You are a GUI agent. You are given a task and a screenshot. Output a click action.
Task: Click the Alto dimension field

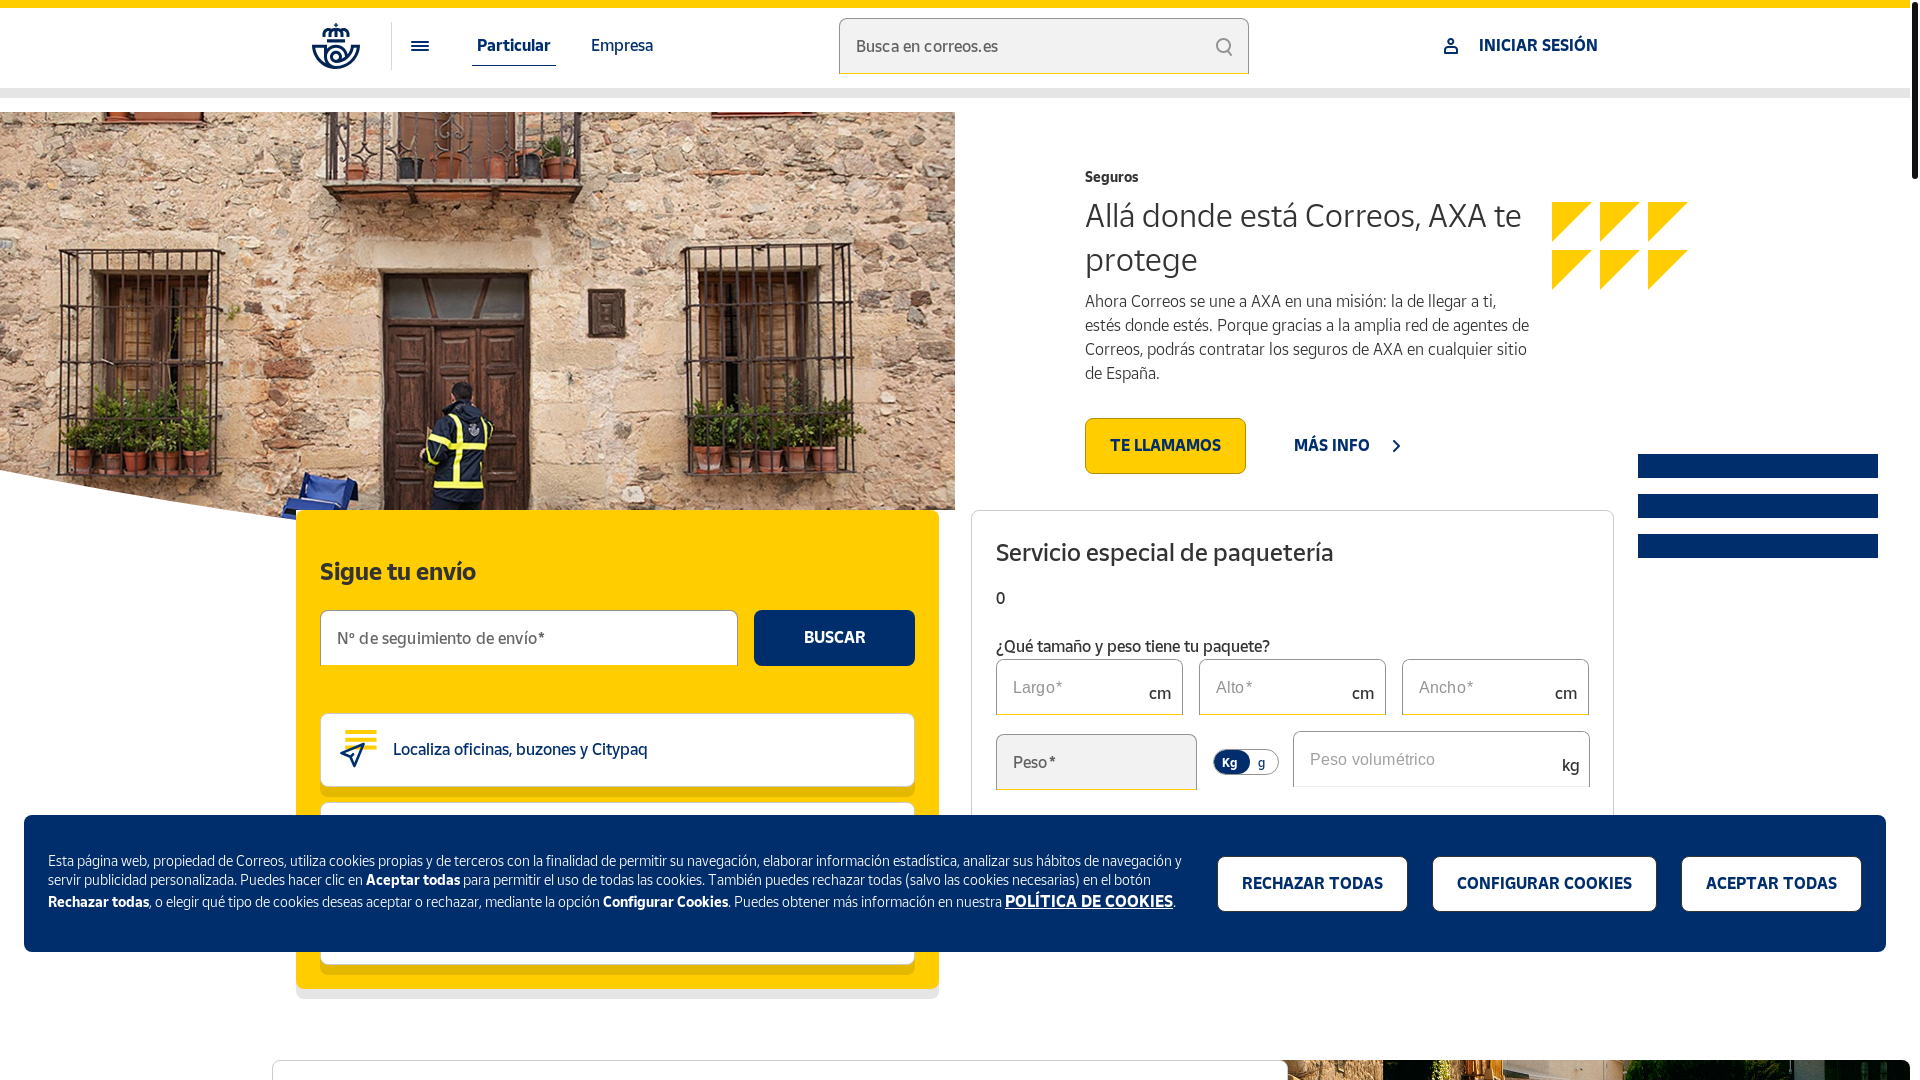tap(1292, 687)
